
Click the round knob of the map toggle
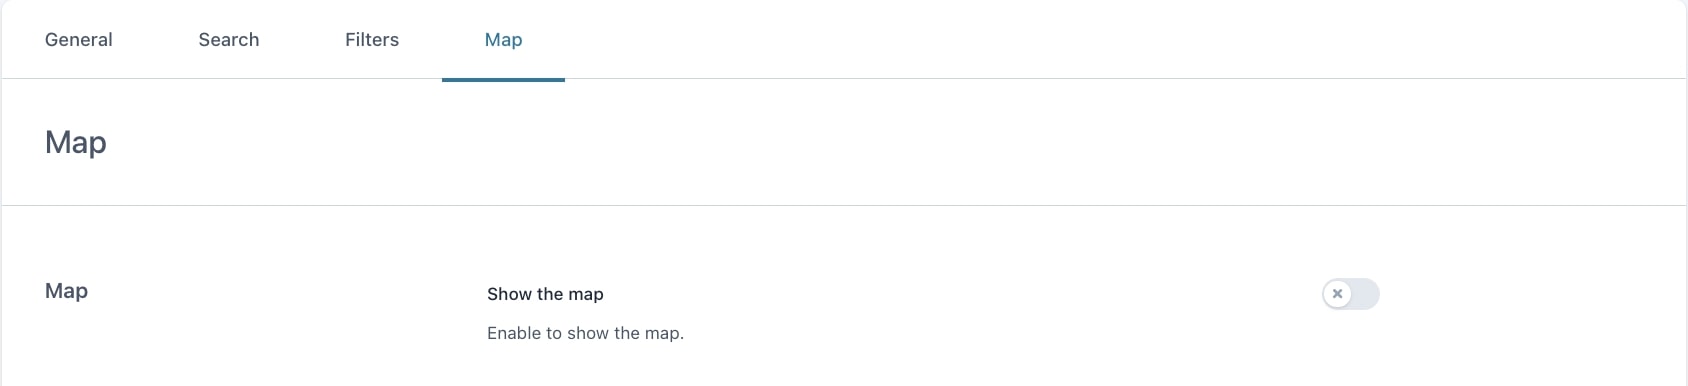pyautogui.click(x=1337, y=294)
